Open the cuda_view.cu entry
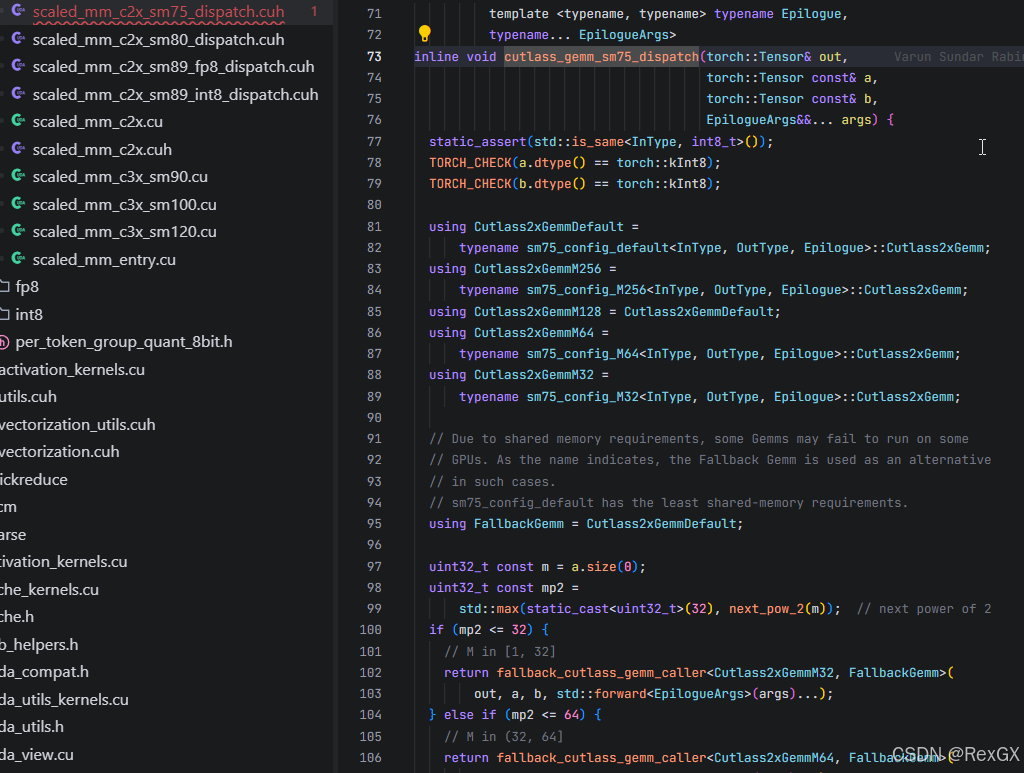This screenshot has width=1024, height=773. pyautogui.click(x=37, y=755)
